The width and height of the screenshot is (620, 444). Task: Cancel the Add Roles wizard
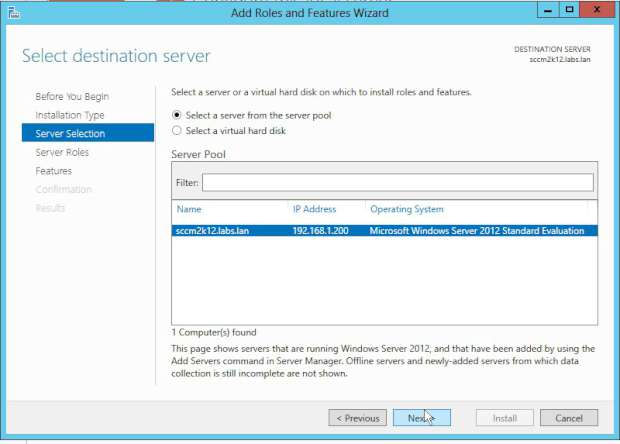(568, 418)
